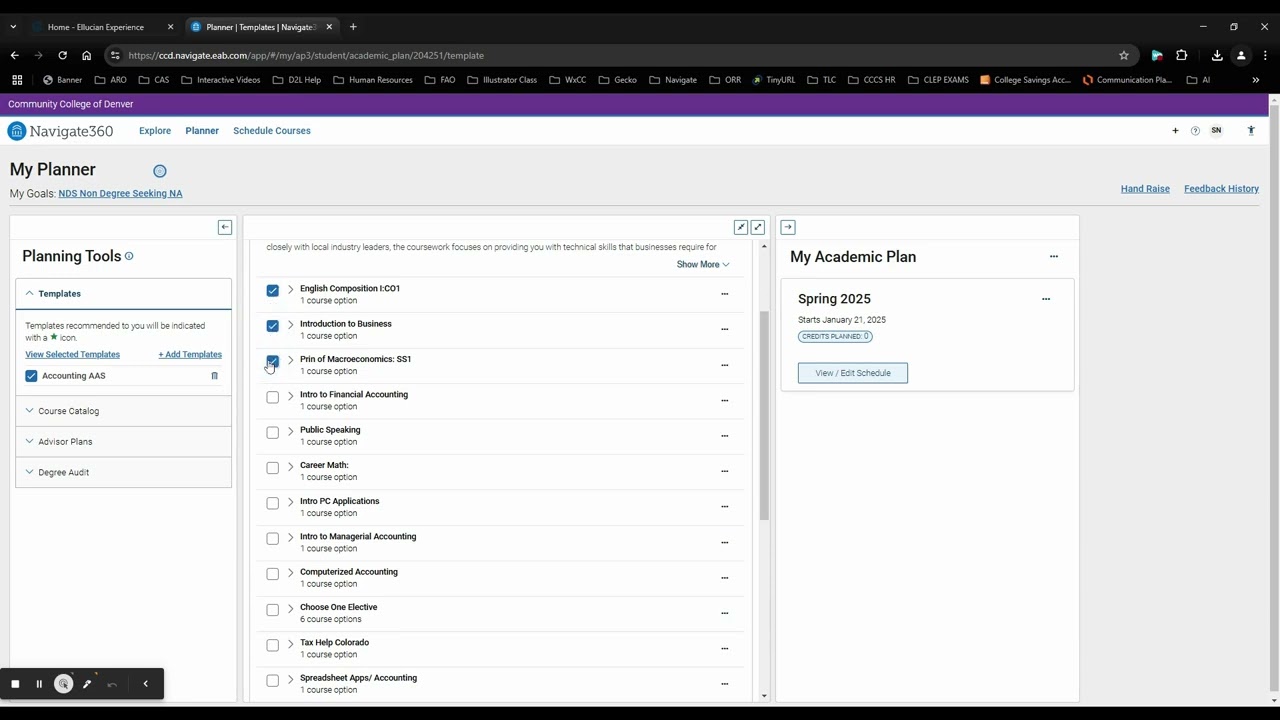Open Spring 2025 term options menu
Image resolution: width=1280 pixels, height=720 pixels.
click(1046, 299)
